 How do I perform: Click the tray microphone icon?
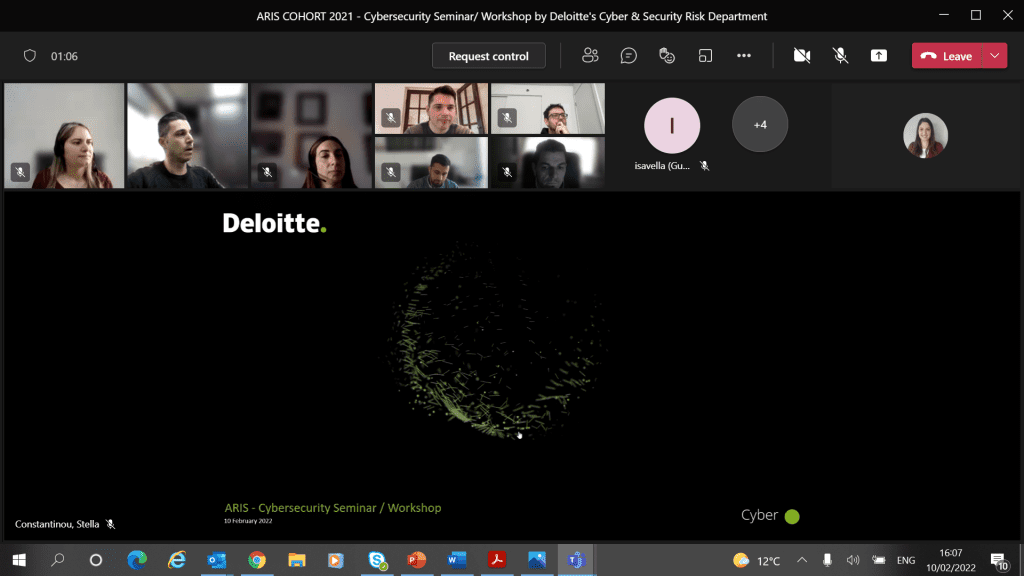point(827,560)
